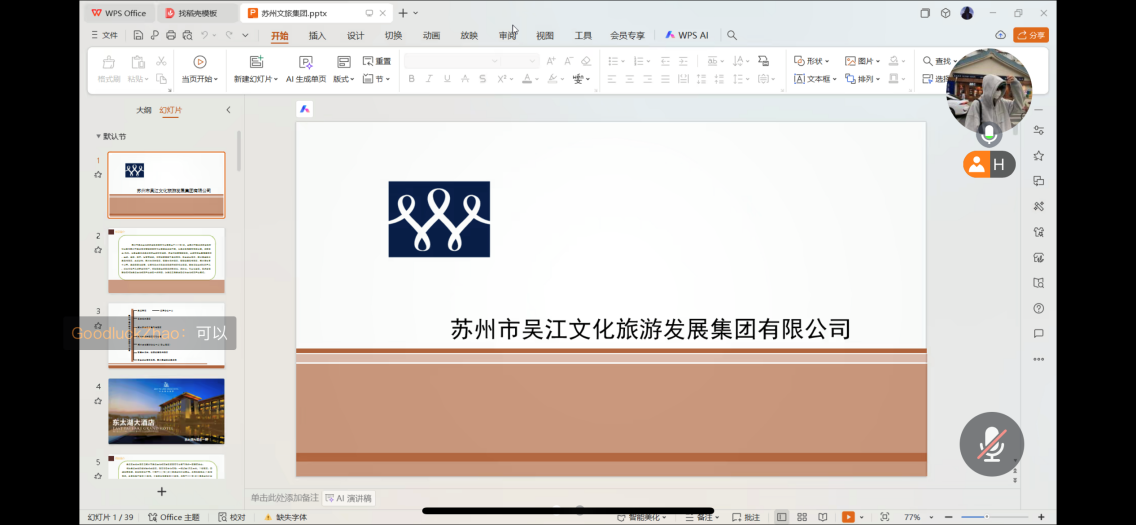Click the 形状 shapes dropdown
The image size is (1136, 525).
coord(812,62)
